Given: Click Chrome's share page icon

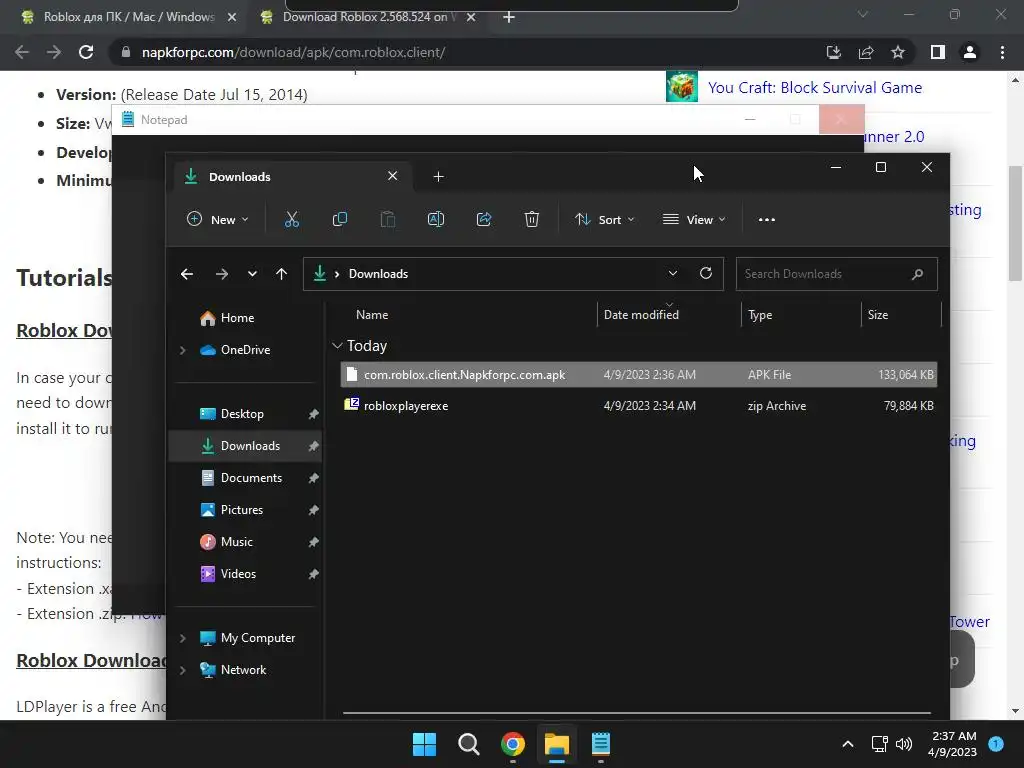Looking at the screenshot, I should (x=866, y=52).
